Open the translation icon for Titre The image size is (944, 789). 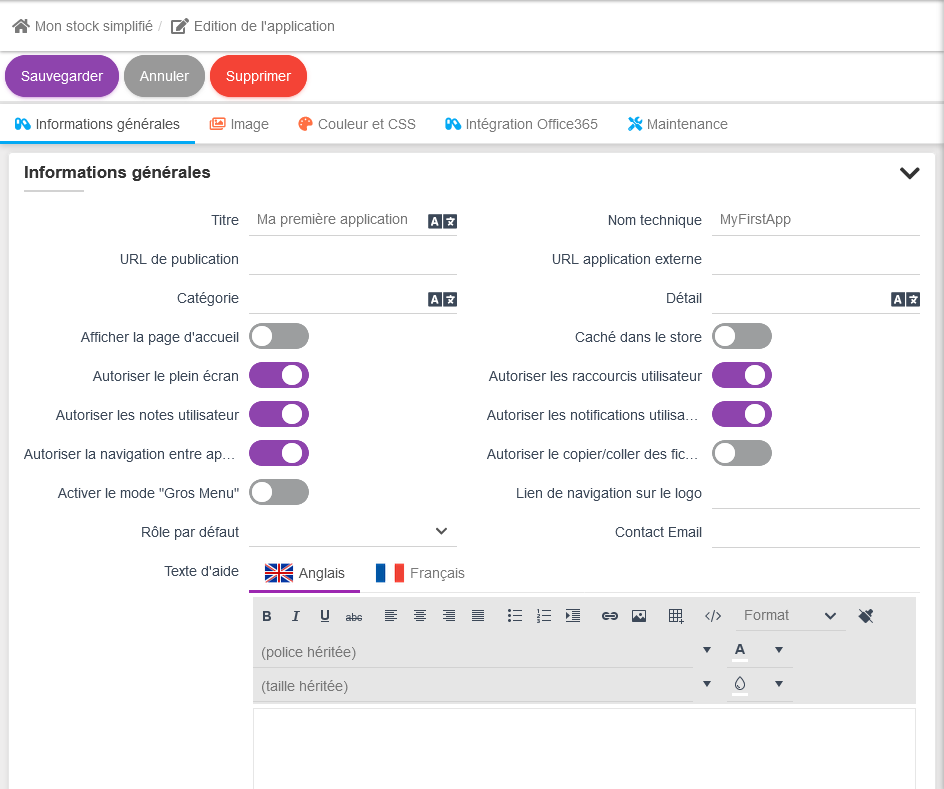442,221
